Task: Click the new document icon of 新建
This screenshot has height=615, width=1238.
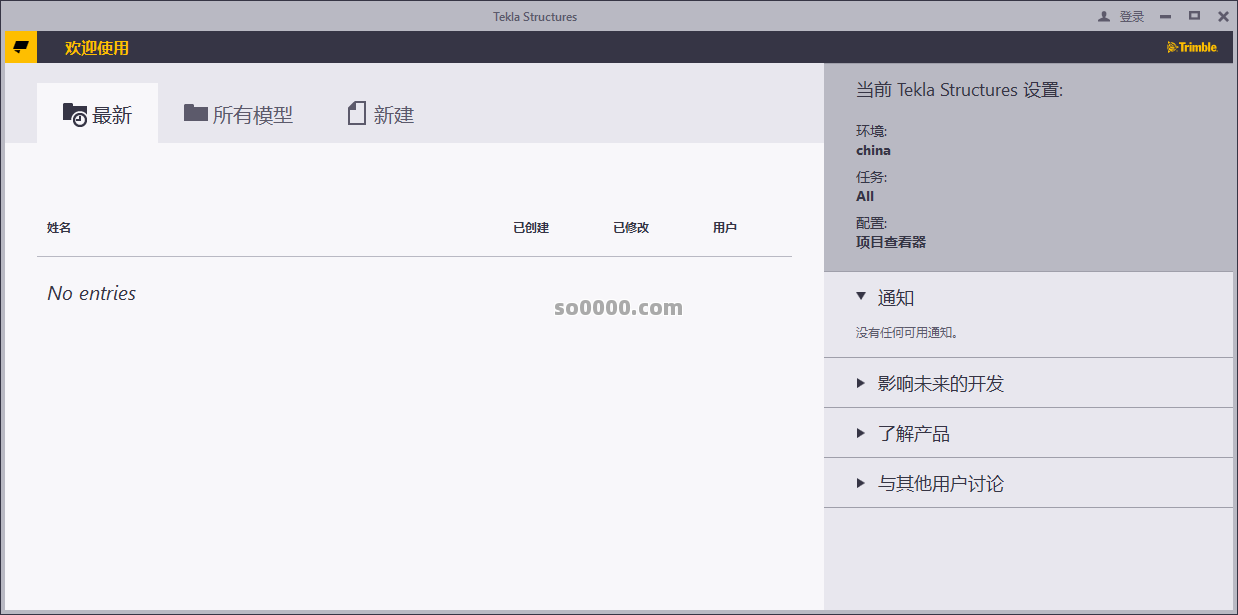Action: tap(357, 114)
